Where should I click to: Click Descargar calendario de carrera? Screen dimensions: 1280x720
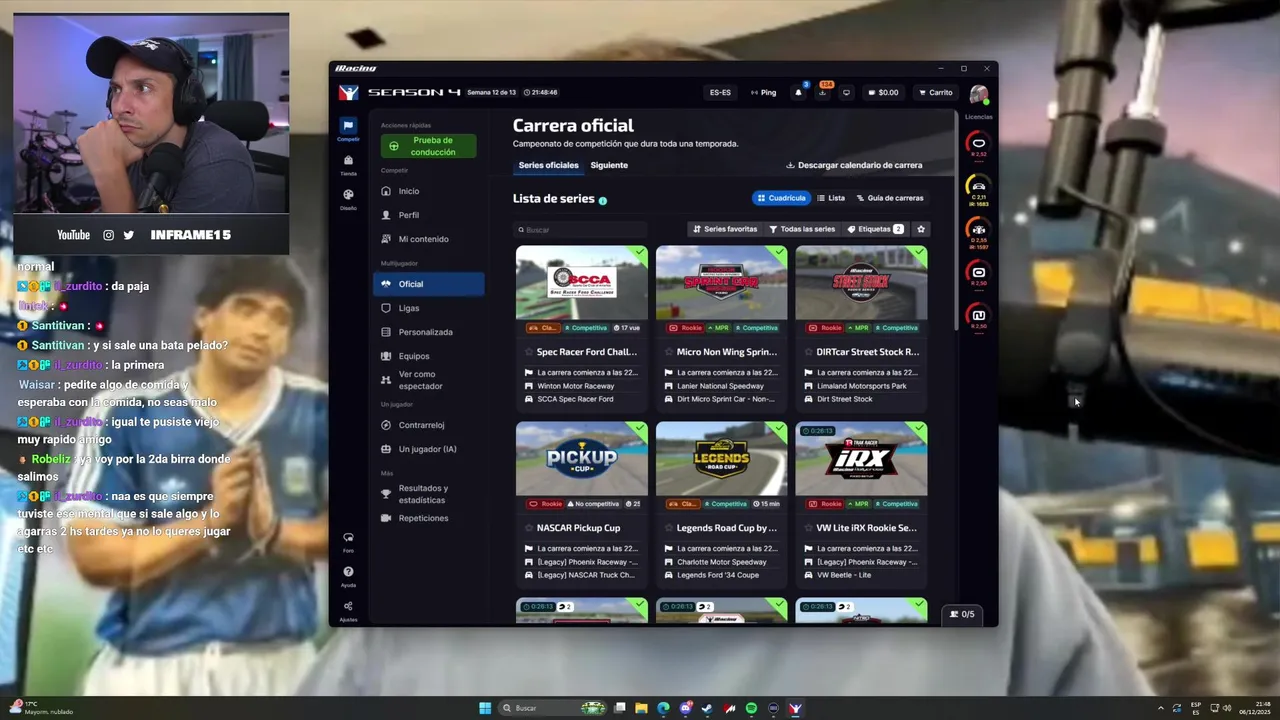(x=854, y=165)
